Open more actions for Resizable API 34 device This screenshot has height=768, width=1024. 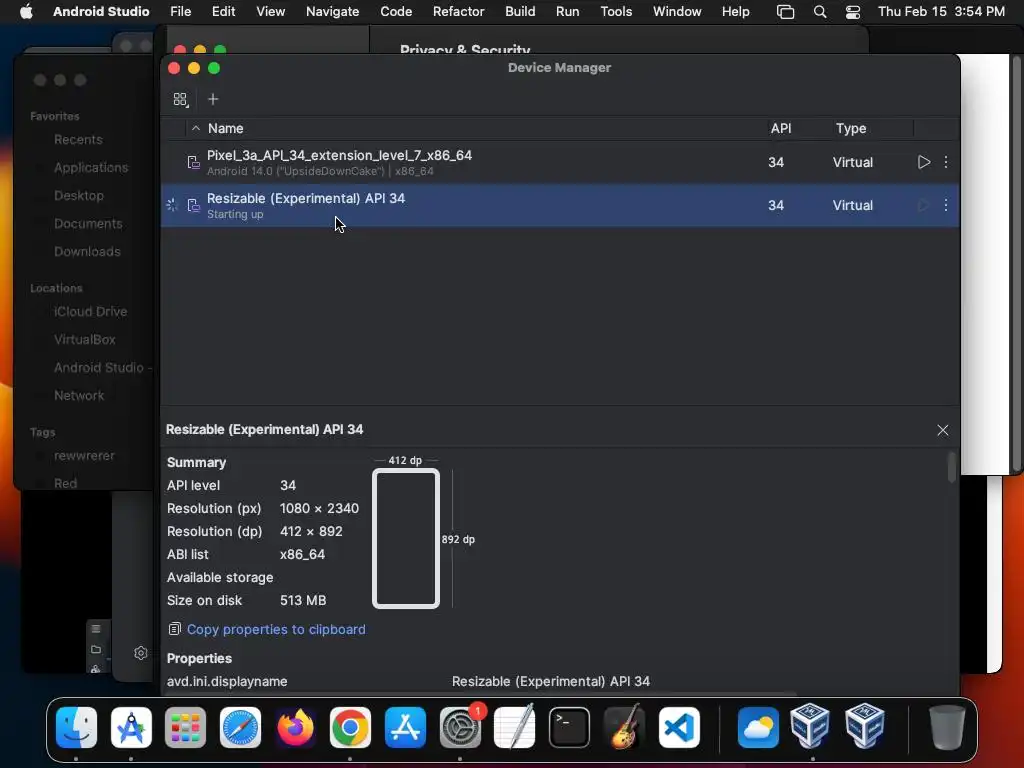pyautogui.click(x=946, y=205)
